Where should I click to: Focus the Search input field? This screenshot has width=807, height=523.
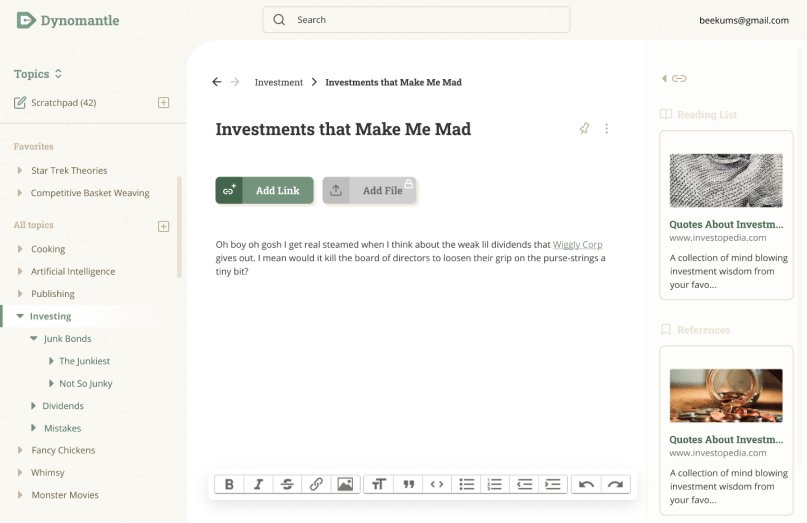coord(416,20)
